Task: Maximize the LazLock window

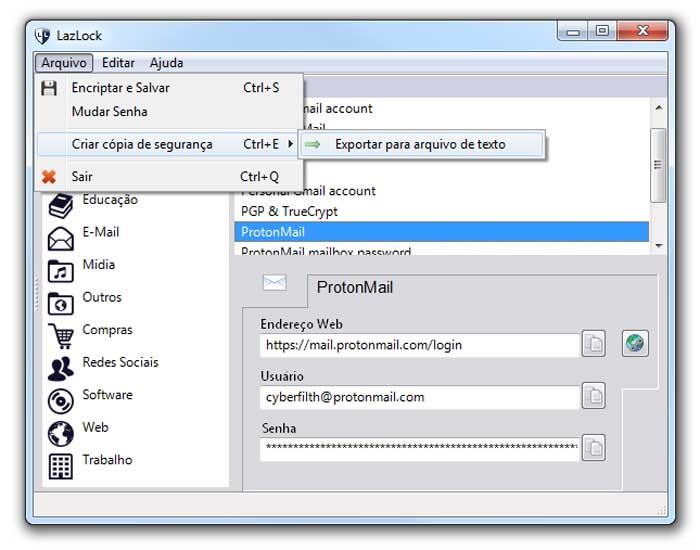Action: [x=602, y=31]
